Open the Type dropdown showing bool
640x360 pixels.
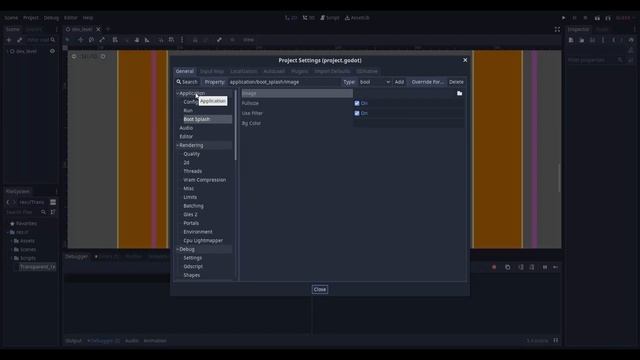tap(374, 82)
